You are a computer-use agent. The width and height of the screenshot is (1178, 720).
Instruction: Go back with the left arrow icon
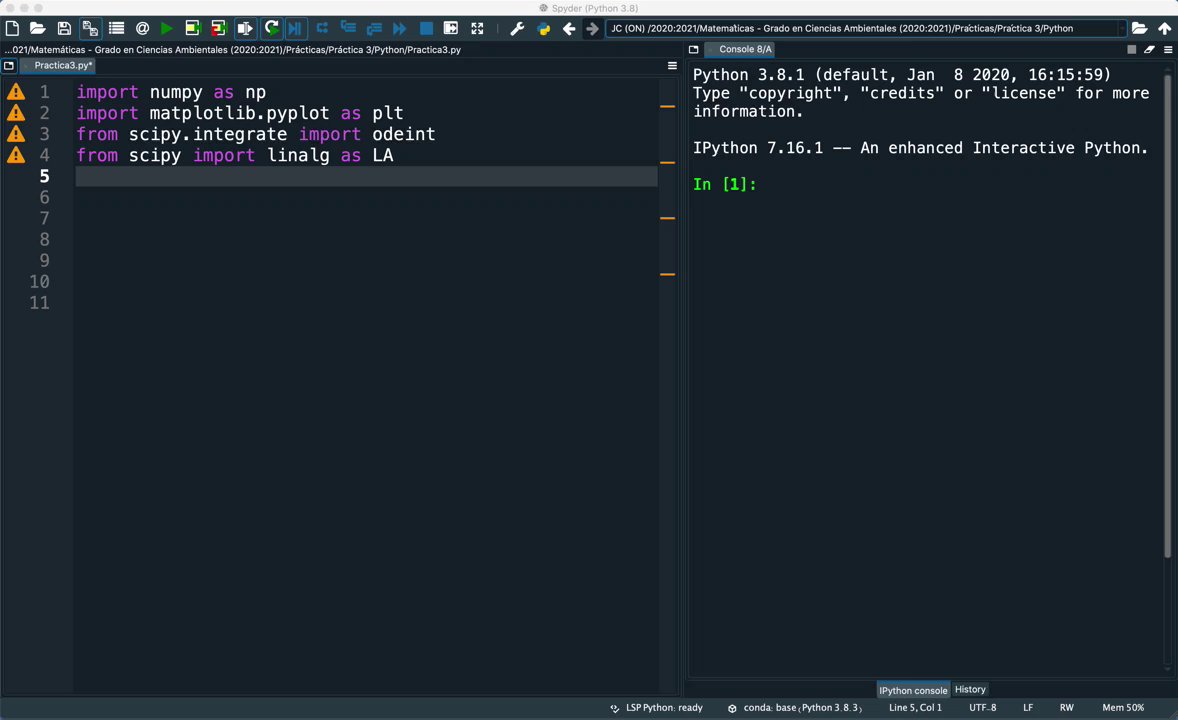[x=569, y=29]
